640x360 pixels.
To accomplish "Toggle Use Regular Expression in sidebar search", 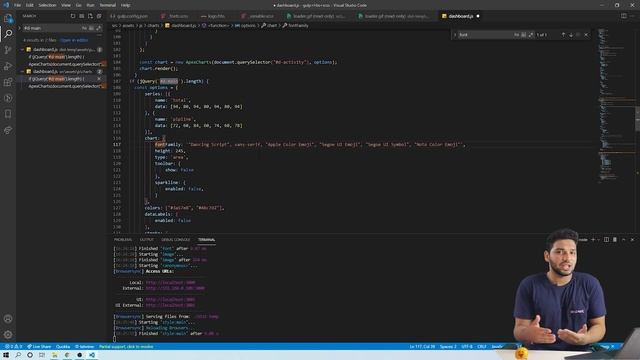I will coord(98,28).
